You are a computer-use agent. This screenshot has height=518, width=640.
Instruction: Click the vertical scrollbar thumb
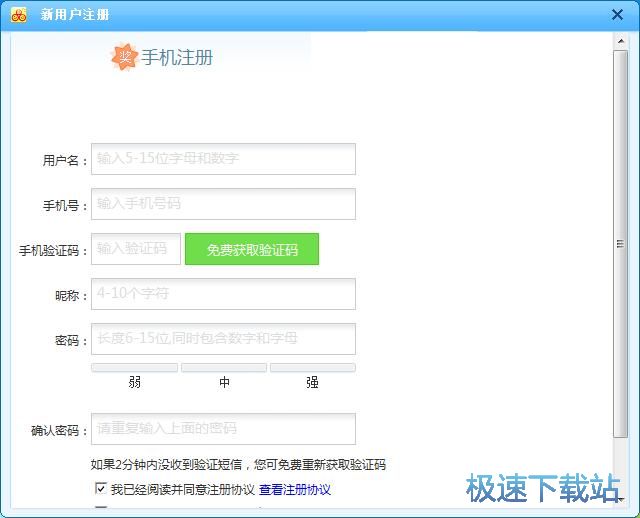click(x=621, y=244)
